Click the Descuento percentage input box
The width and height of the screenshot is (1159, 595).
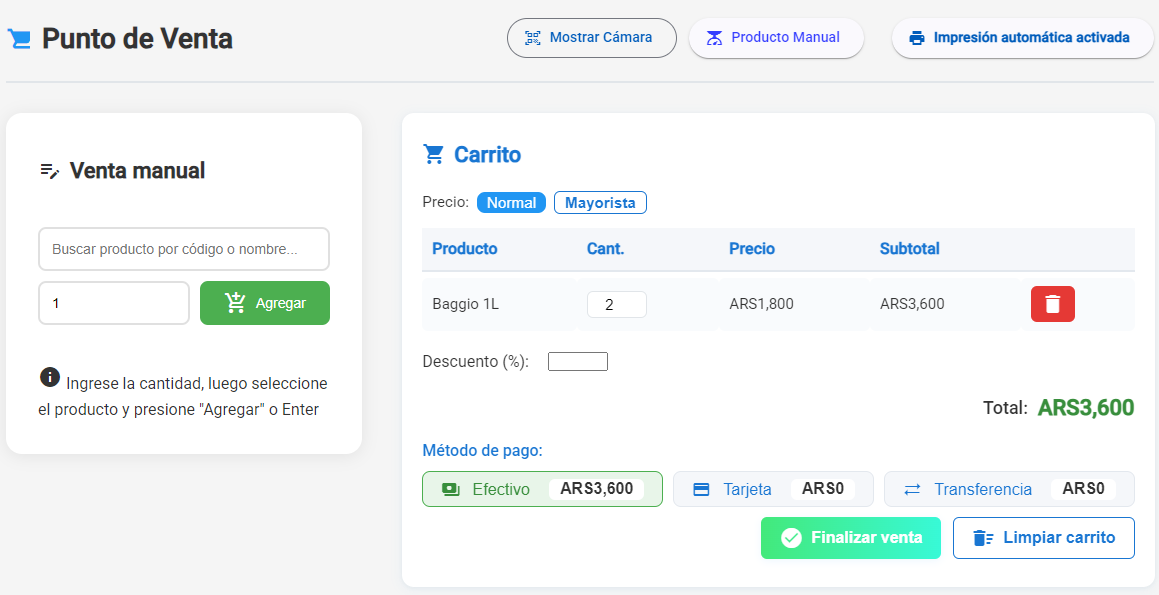click(x=577, y=361)
